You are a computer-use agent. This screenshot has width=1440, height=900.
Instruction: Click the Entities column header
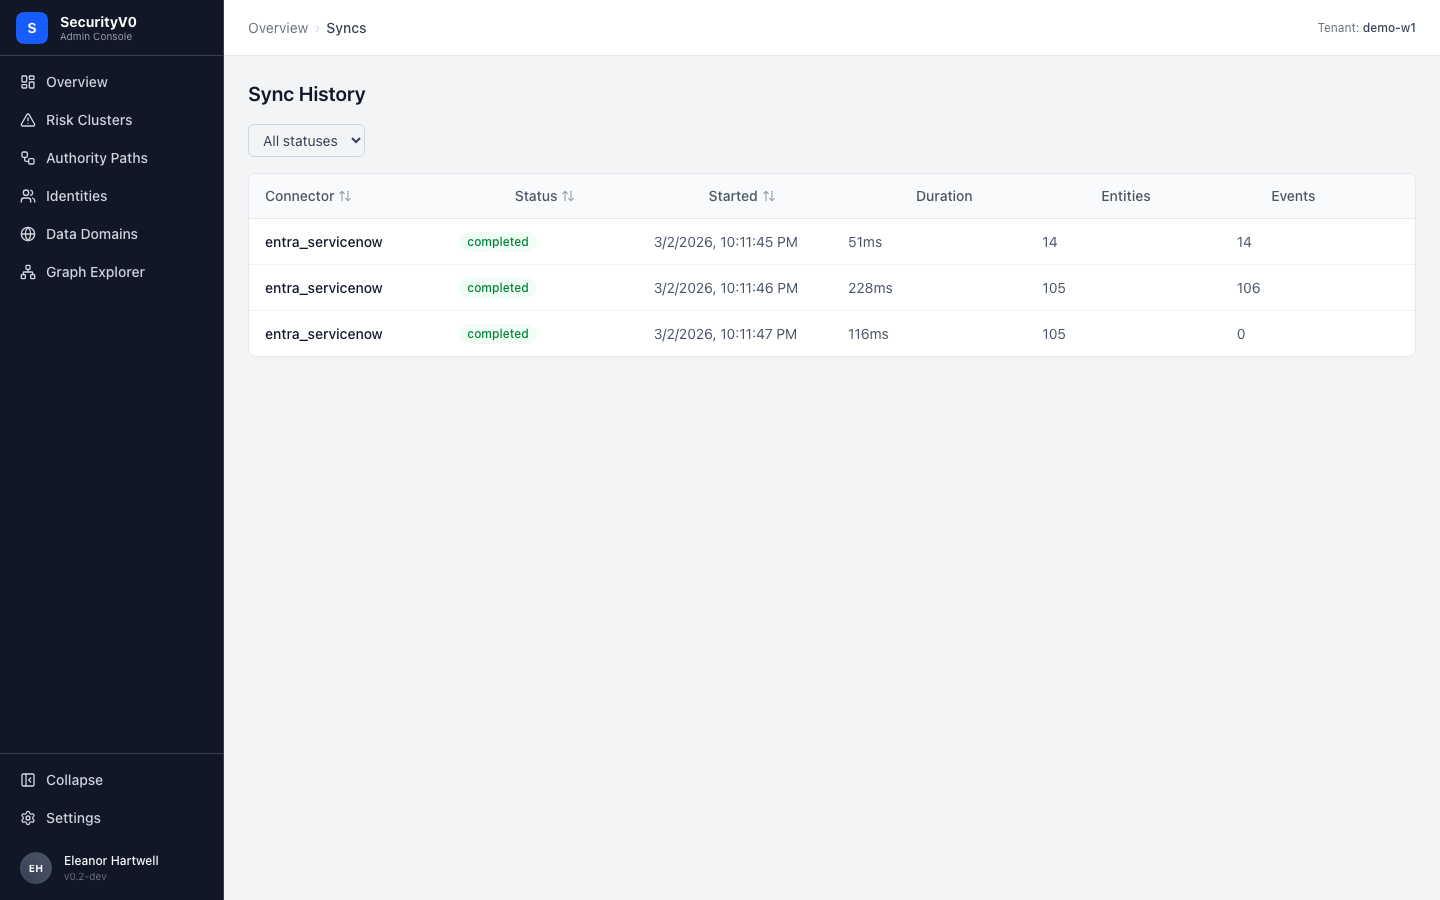1126,196
